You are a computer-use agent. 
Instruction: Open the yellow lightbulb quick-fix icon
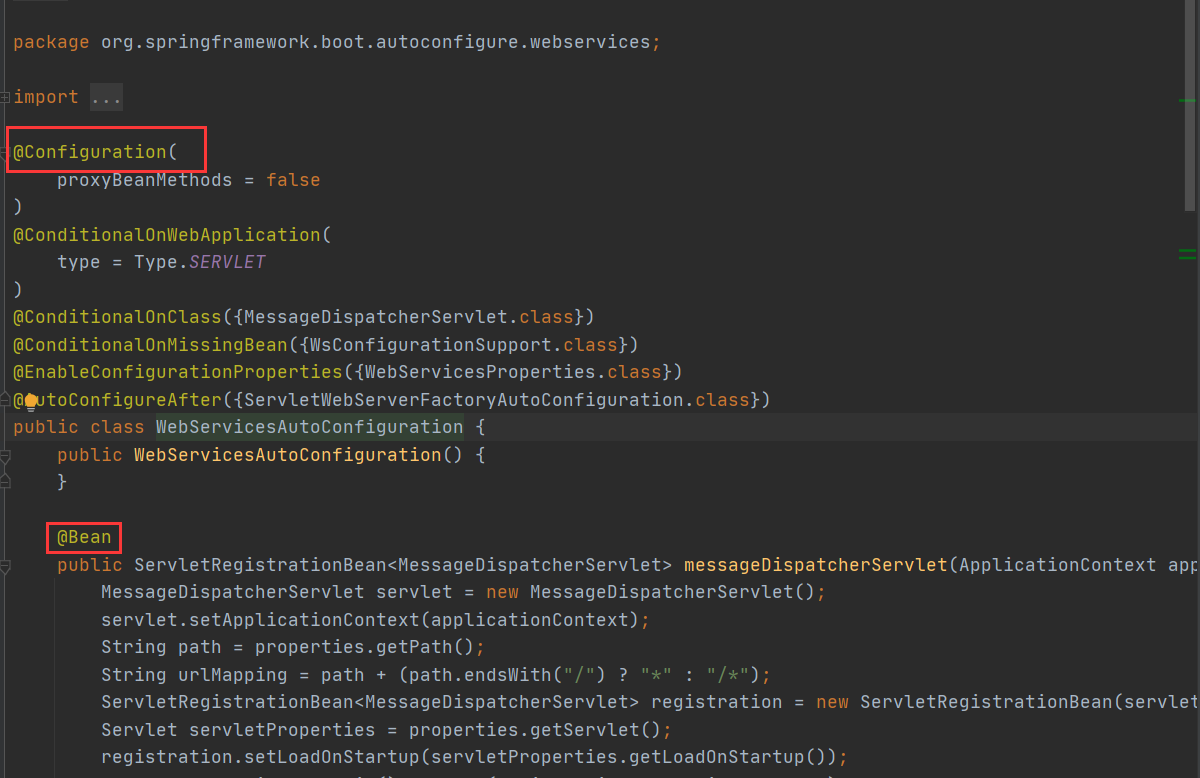click(x=30, y=401)
